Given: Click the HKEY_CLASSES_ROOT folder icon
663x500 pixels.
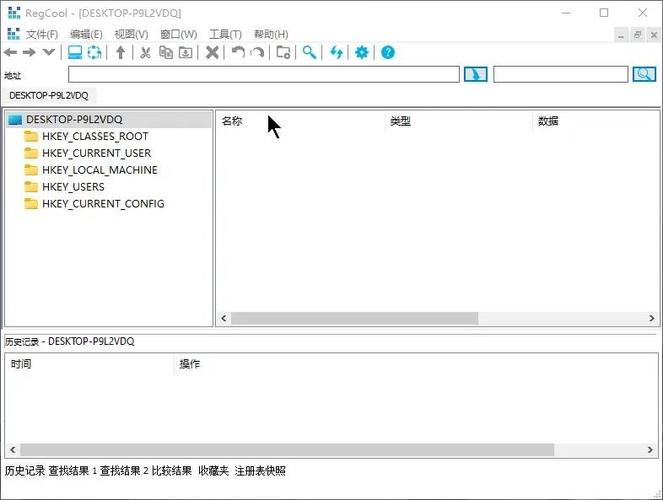Looking at the screenshot, I should pyautogui.click(x=31, y=136).
